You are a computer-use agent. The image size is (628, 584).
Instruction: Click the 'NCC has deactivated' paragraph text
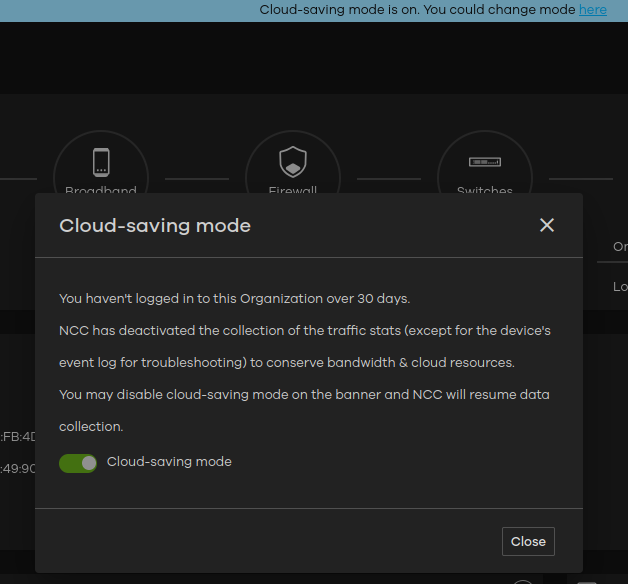point(305,346)
